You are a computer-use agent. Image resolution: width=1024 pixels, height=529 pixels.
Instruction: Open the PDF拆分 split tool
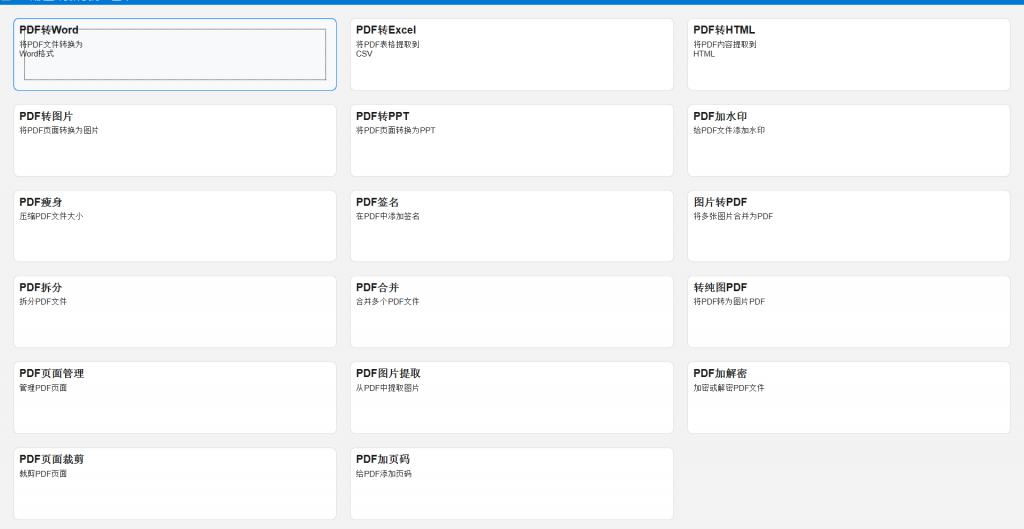[175, 311]
